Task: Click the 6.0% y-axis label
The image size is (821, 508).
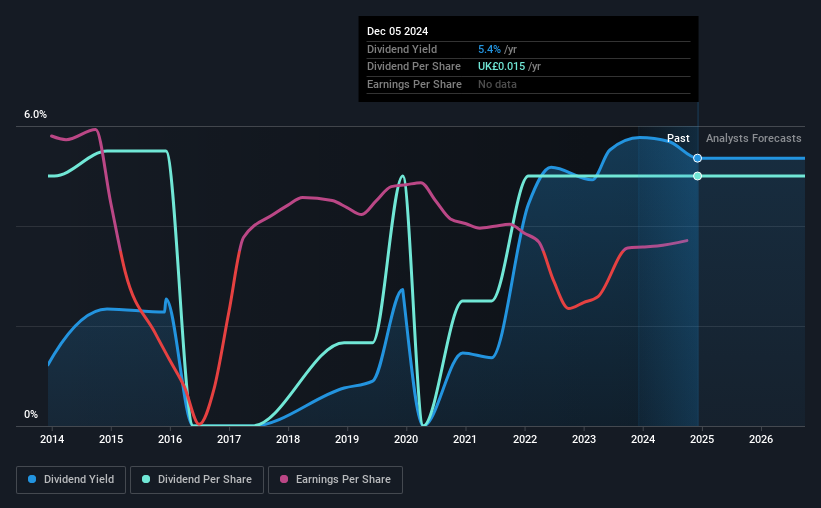Action: (x=35, y=114)
